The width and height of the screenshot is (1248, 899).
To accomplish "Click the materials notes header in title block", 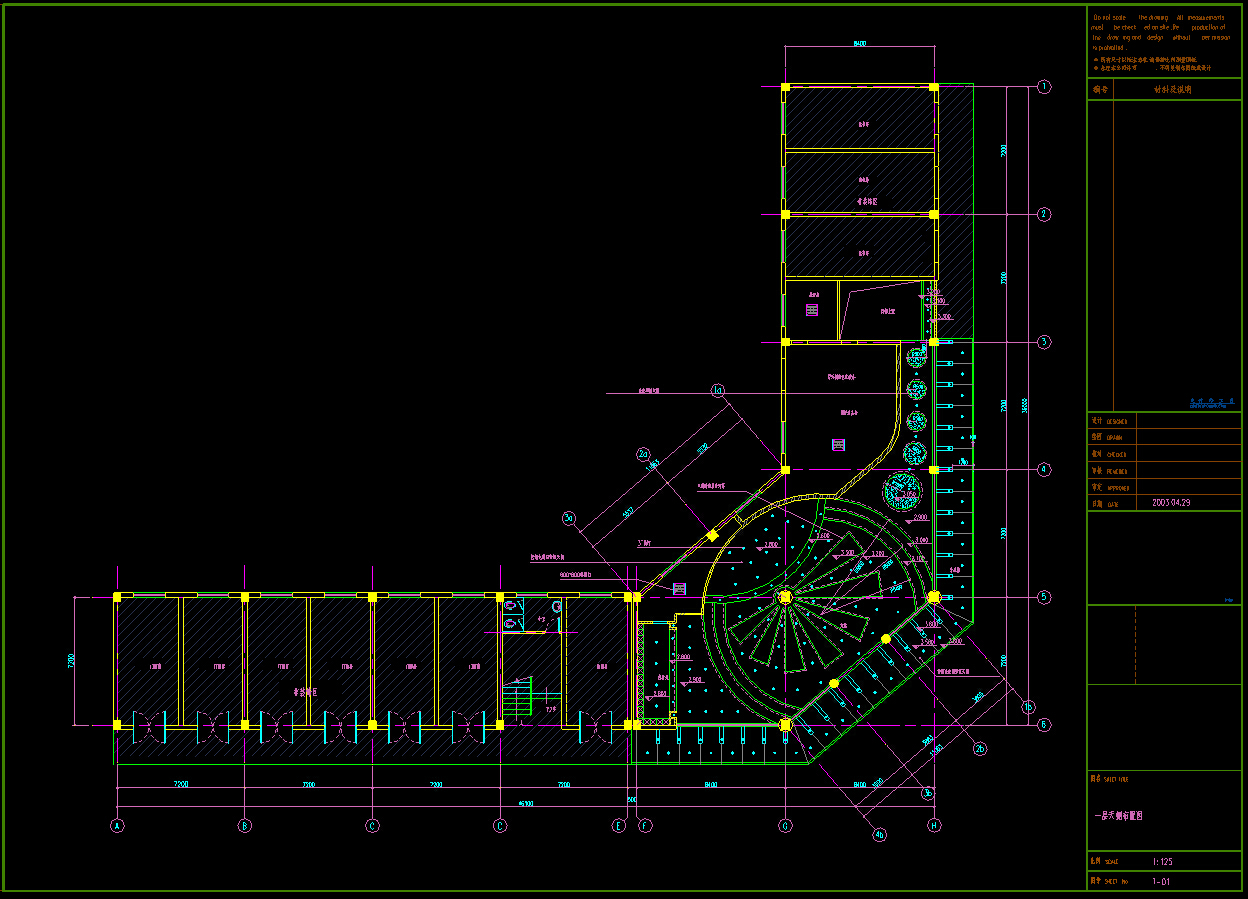I will (1172, 89).
